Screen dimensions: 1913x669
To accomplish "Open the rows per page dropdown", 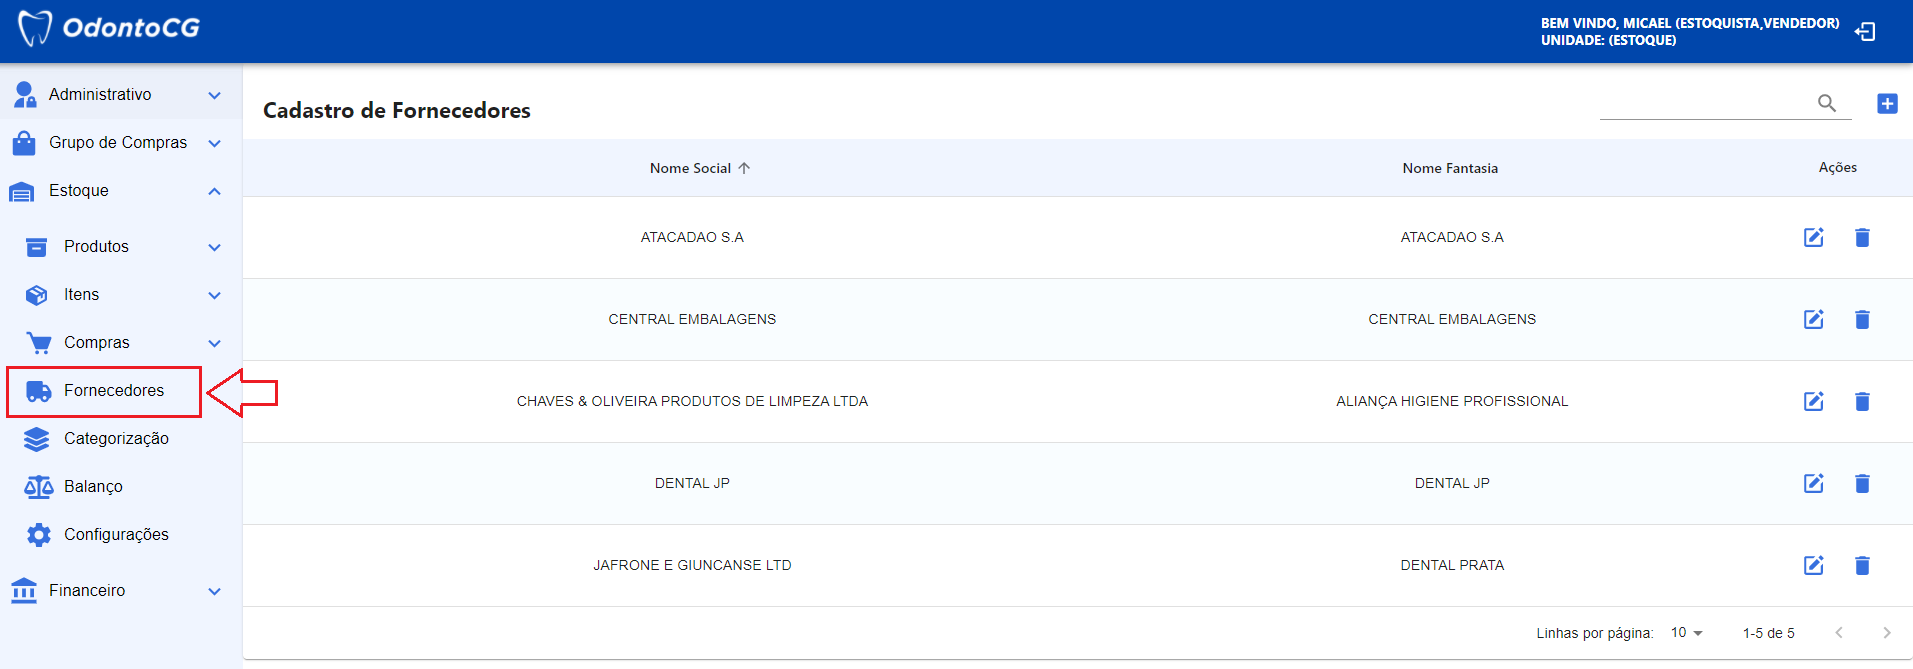I will [x=1686, y=633].
